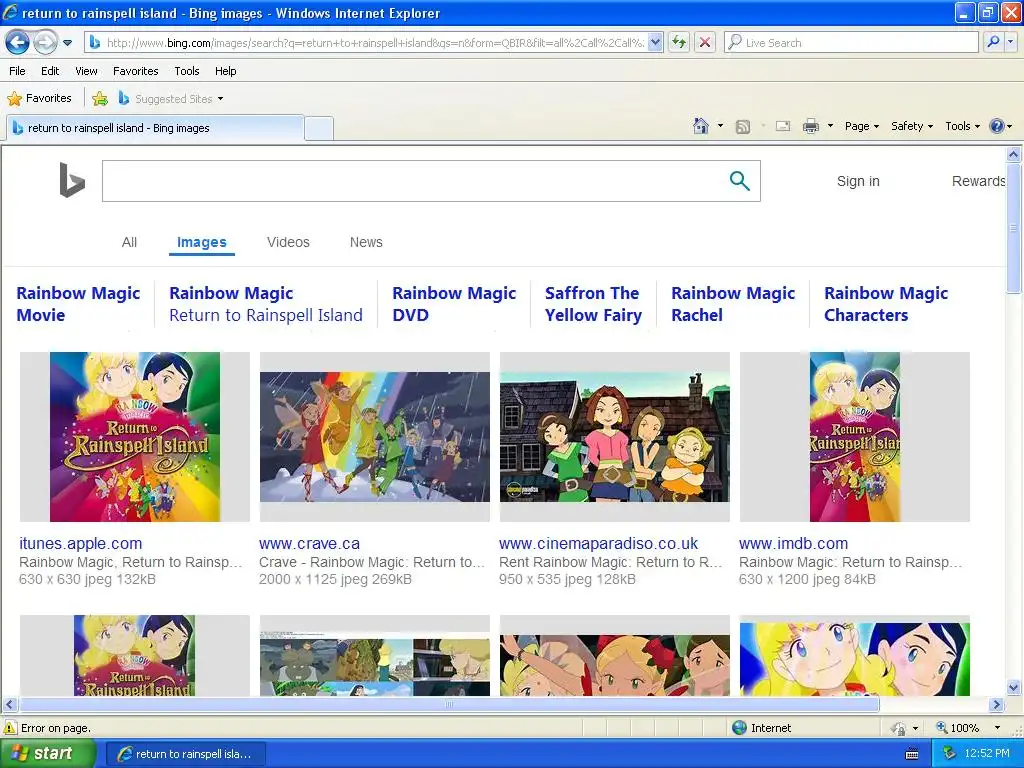Click the www.imdb.com source link

tap(793, 543)
